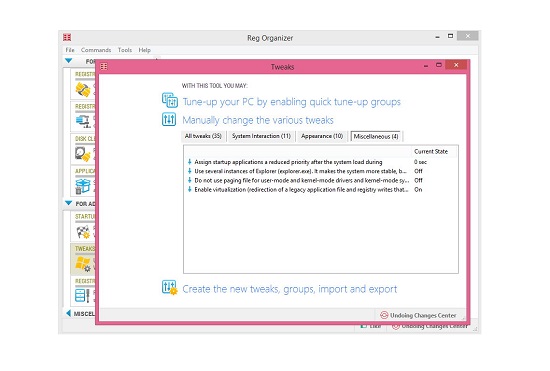Viewport: 550px width, 371px height.
Task: Select the Startup applications flag icon
Action: coord(83,232)
